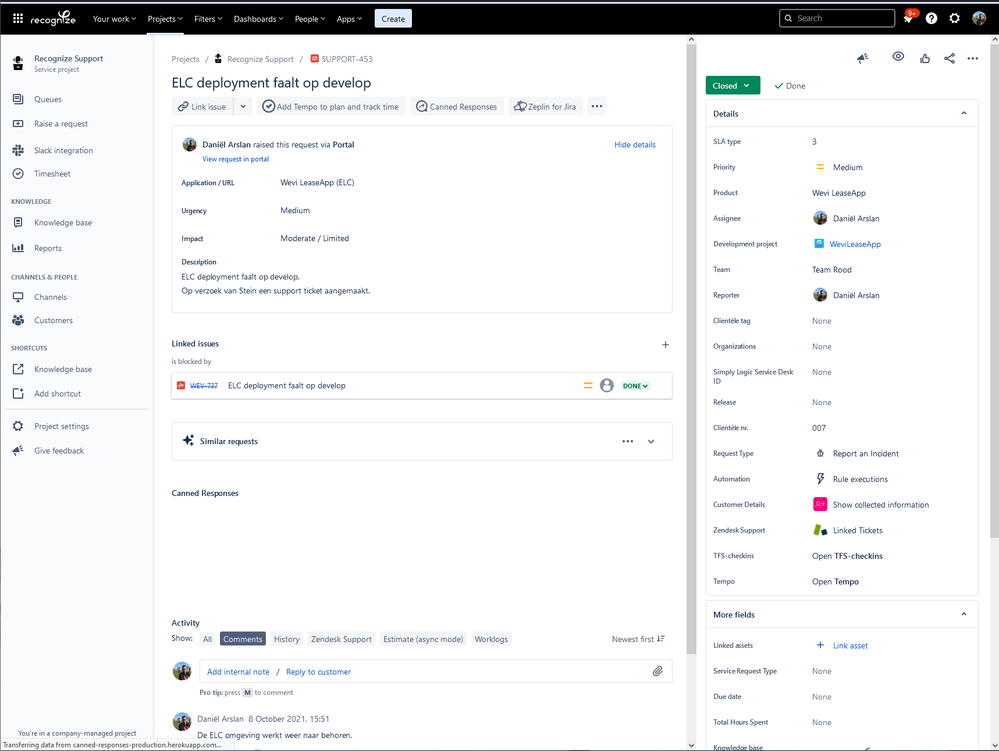Toggle Newest first sort order
This screenshot has height=751, width=999.
pos(638,639)
